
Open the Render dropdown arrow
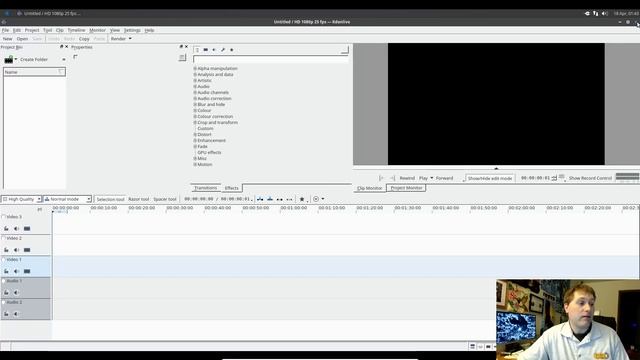pyautogui.click(x=130, y=39)
